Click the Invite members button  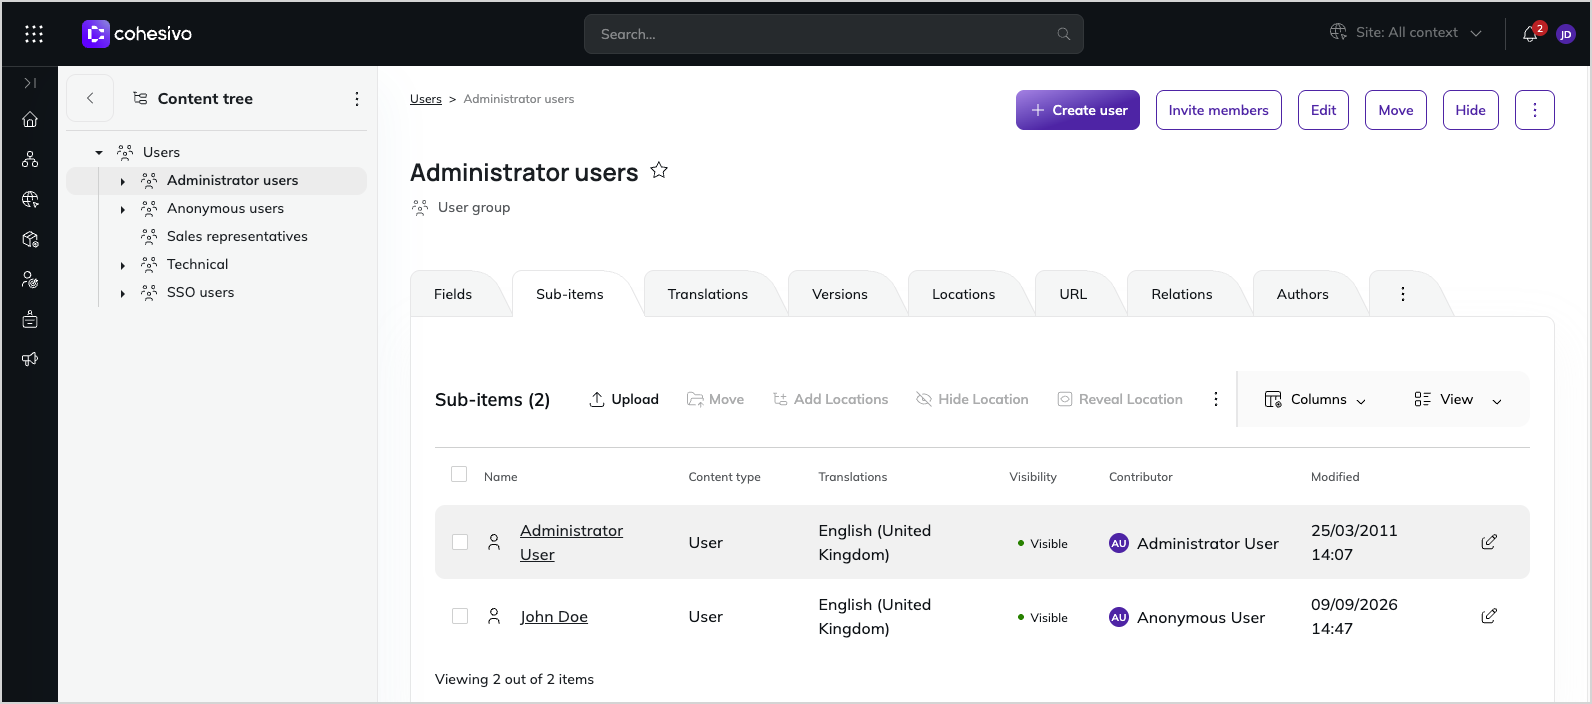[1218, 110]
